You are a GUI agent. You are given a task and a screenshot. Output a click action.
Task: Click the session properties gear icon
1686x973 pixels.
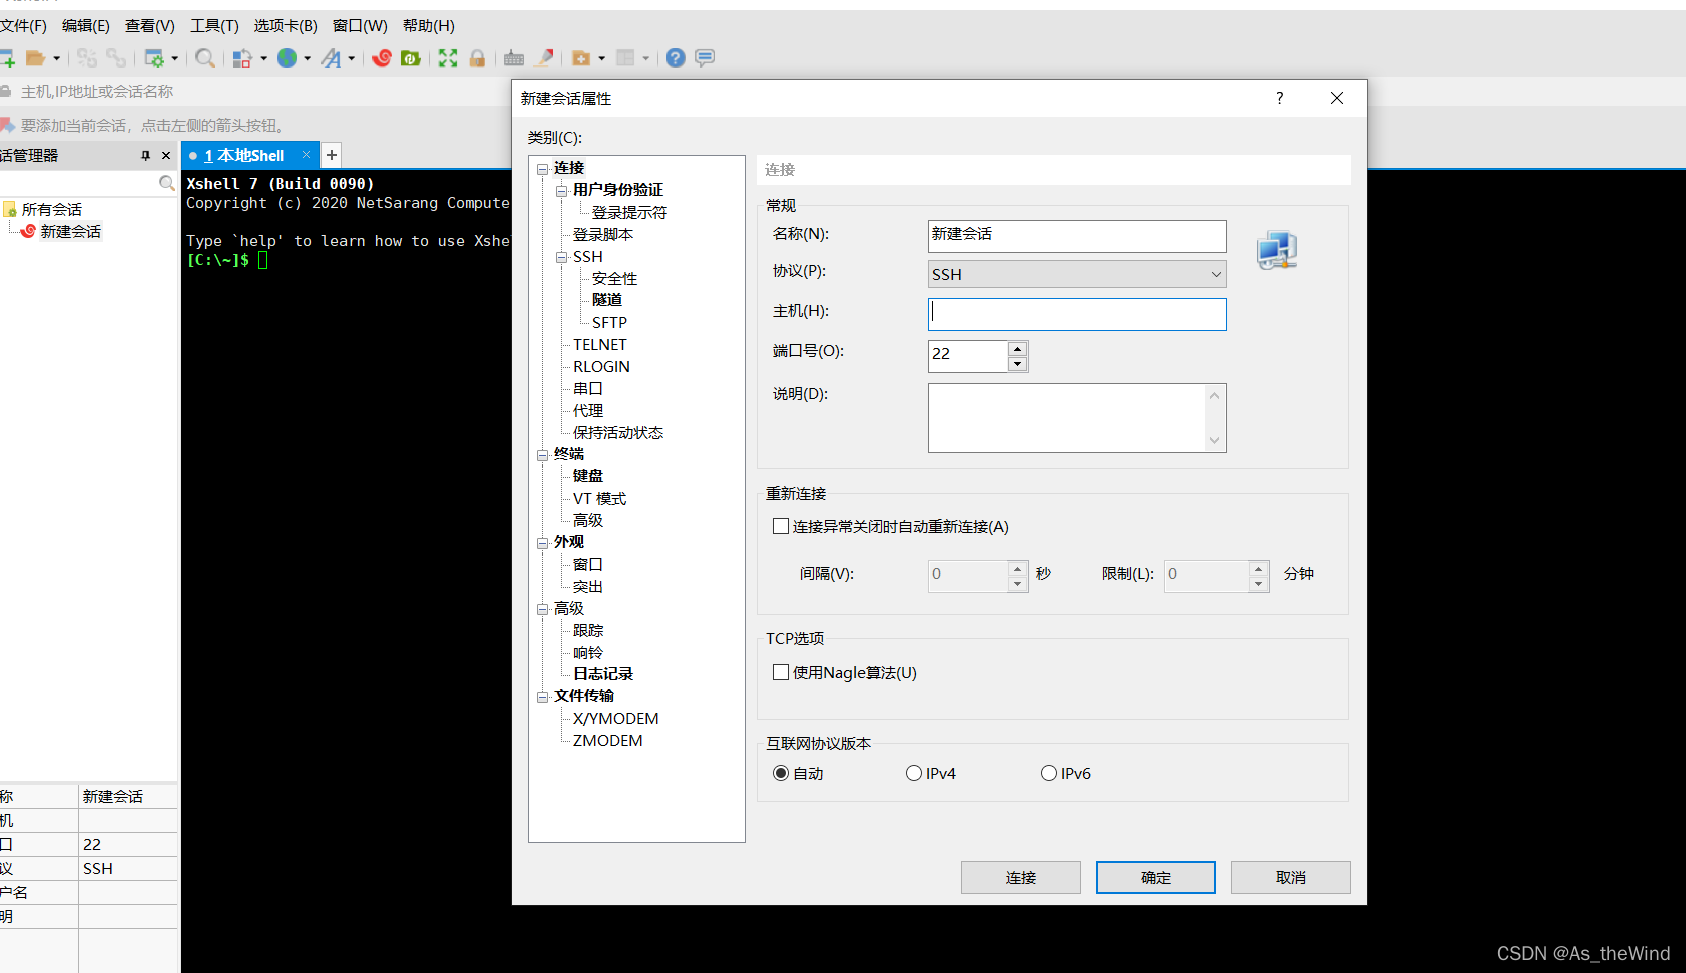point(154,58)
